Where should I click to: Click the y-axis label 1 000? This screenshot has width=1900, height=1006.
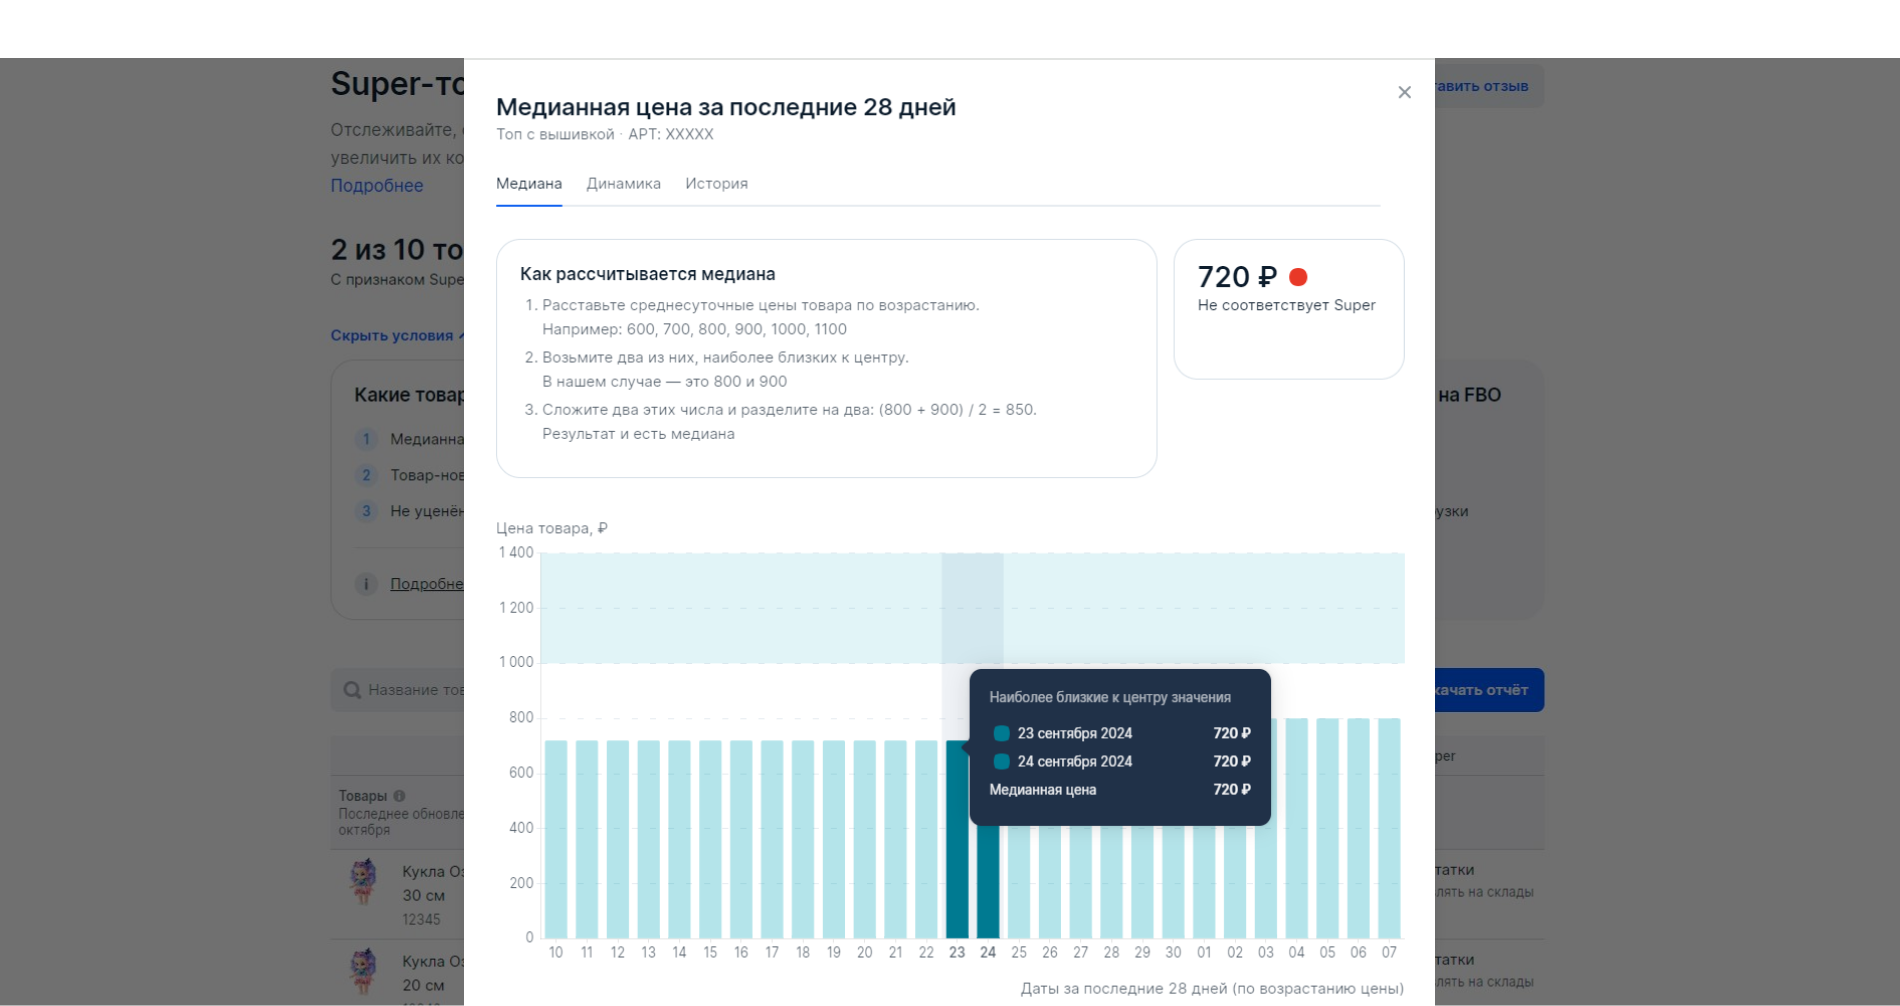[516, 662]
